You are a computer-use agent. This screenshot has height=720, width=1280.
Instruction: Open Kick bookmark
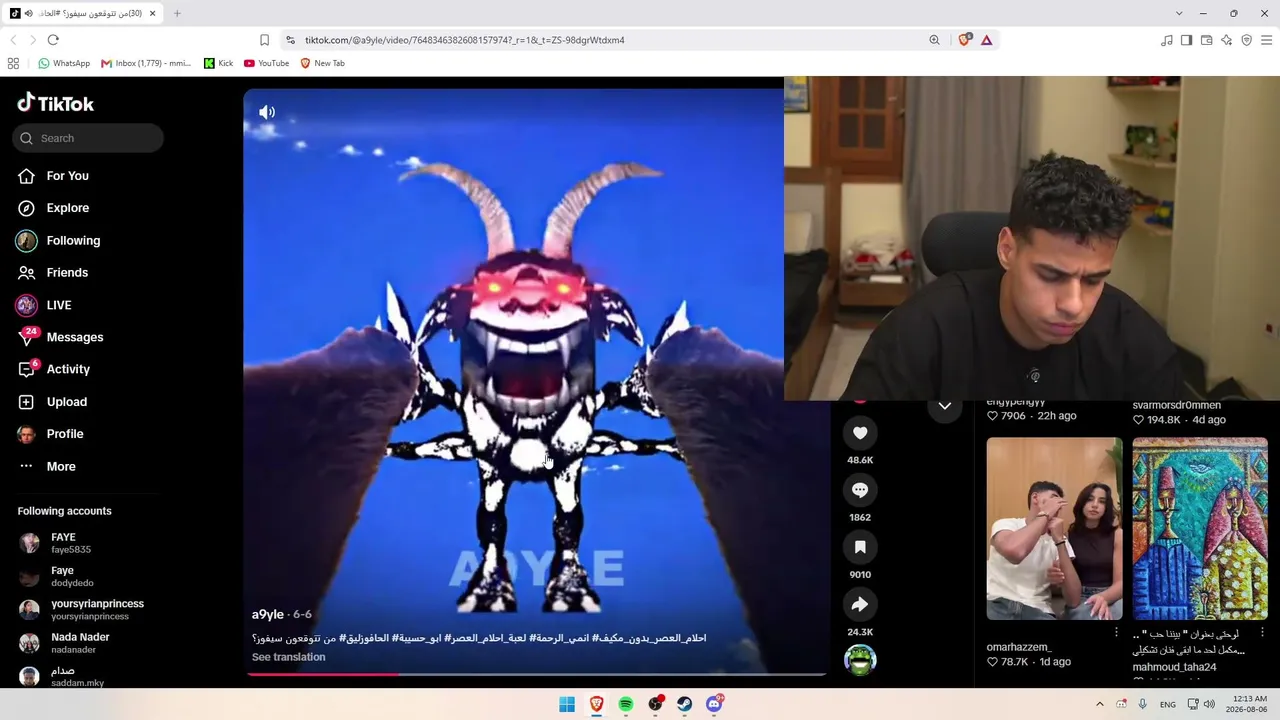click(218, 63)
